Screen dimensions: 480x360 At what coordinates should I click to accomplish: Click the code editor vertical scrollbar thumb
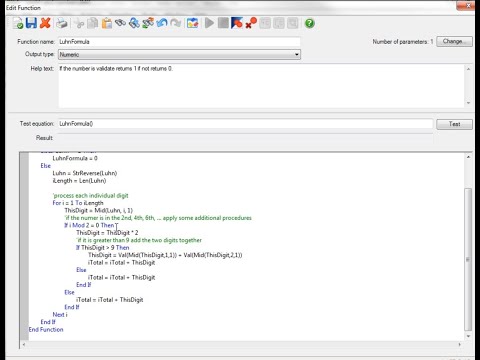468,259
